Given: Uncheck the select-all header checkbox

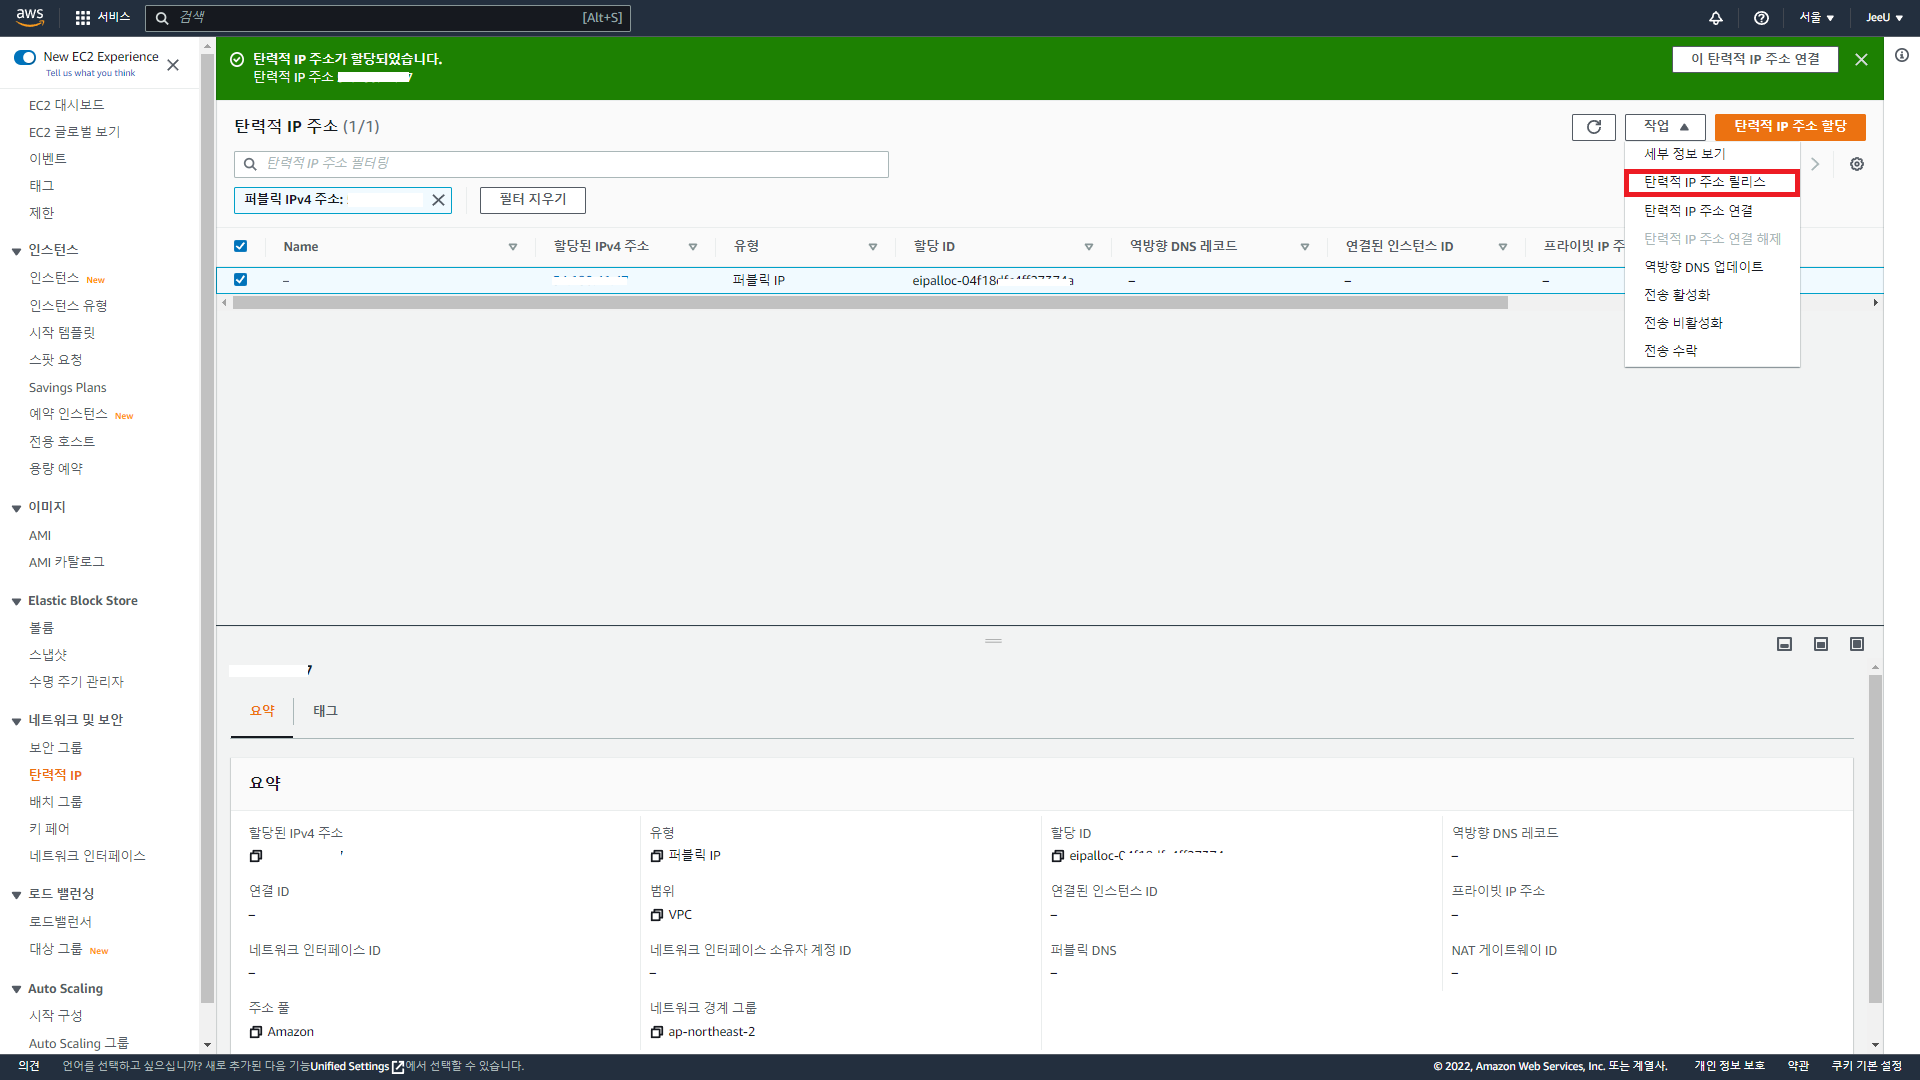Looking at the screenshot, I should click(x=240, y=246).
